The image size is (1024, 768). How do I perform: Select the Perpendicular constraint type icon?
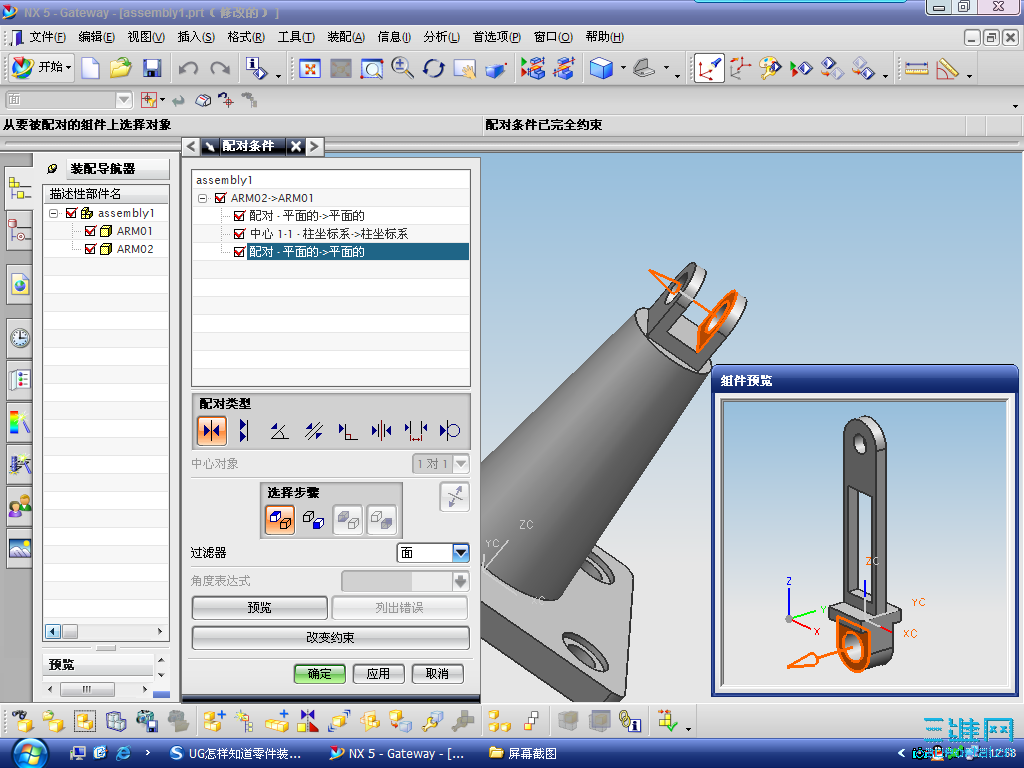pos(347,431)
